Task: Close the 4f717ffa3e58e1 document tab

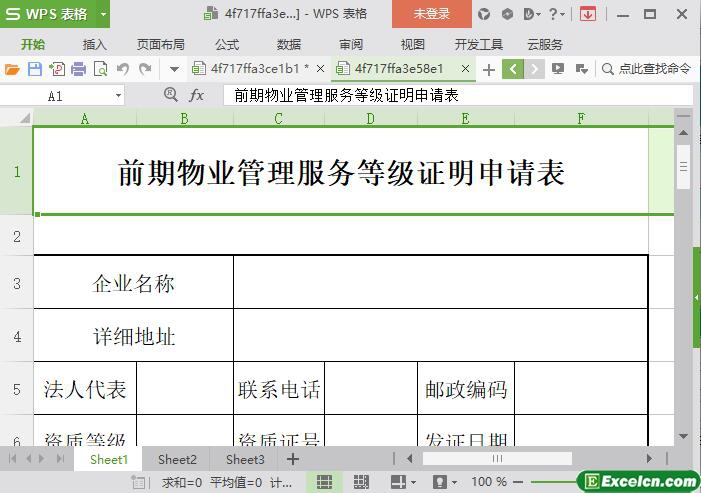Action: (466, 69)
